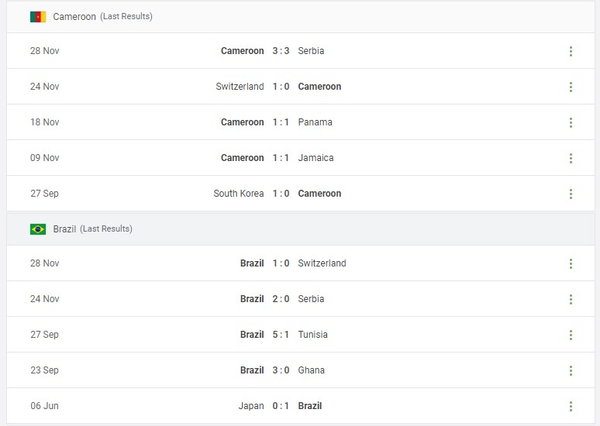Screen dimensions: 600x426
Task: Open options for South Korea vs Cameroon
Action: click(x=571, y=194)
